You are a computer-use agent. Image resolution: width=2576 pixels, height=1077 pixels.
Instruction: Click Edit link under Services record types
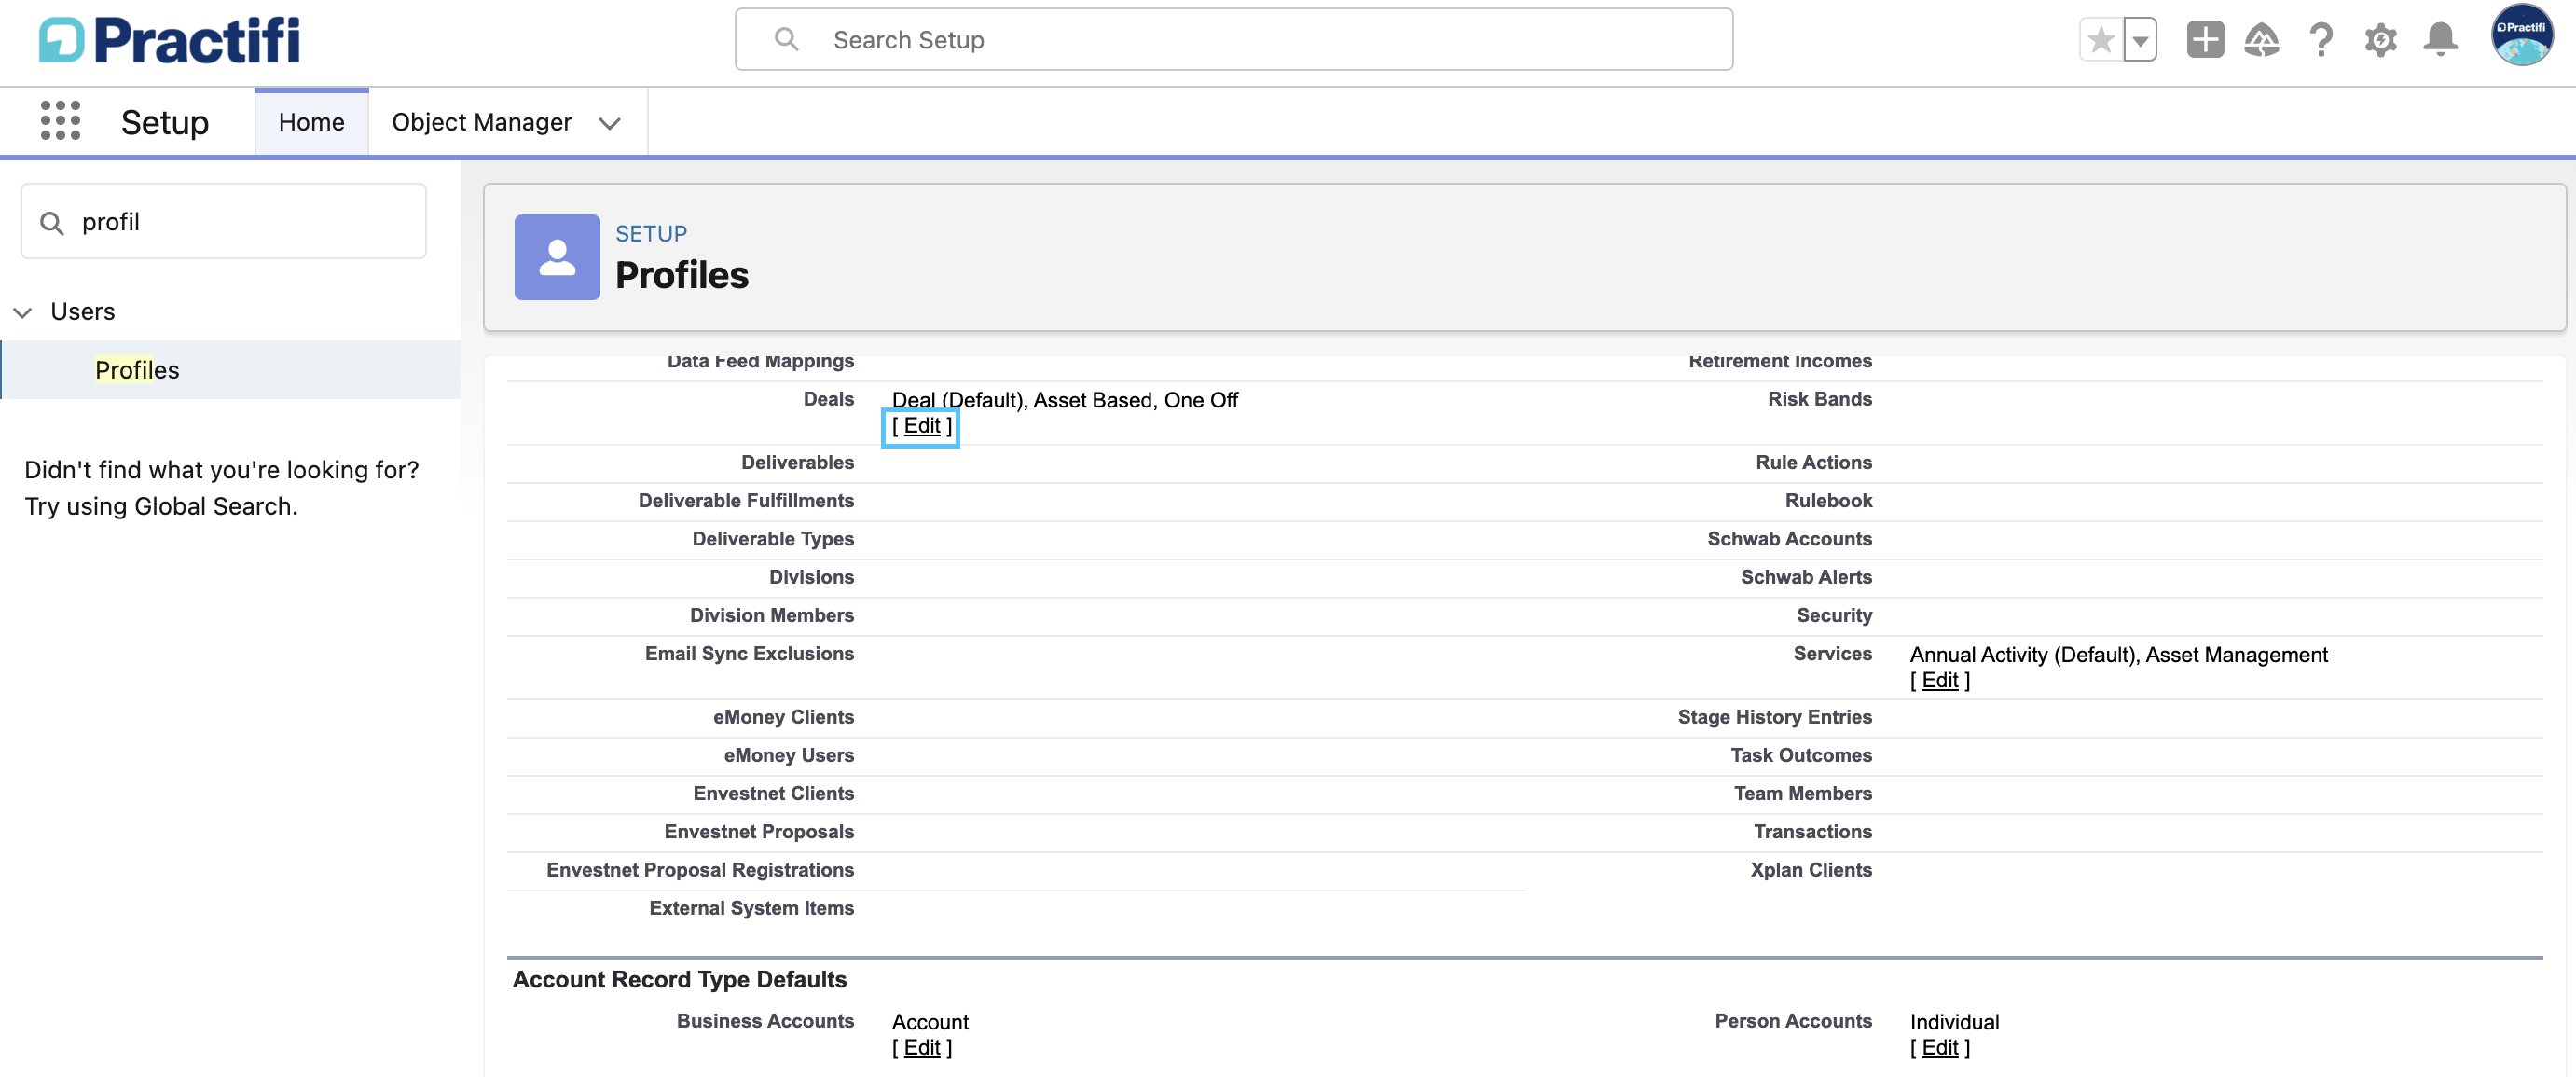[1939, 680]
